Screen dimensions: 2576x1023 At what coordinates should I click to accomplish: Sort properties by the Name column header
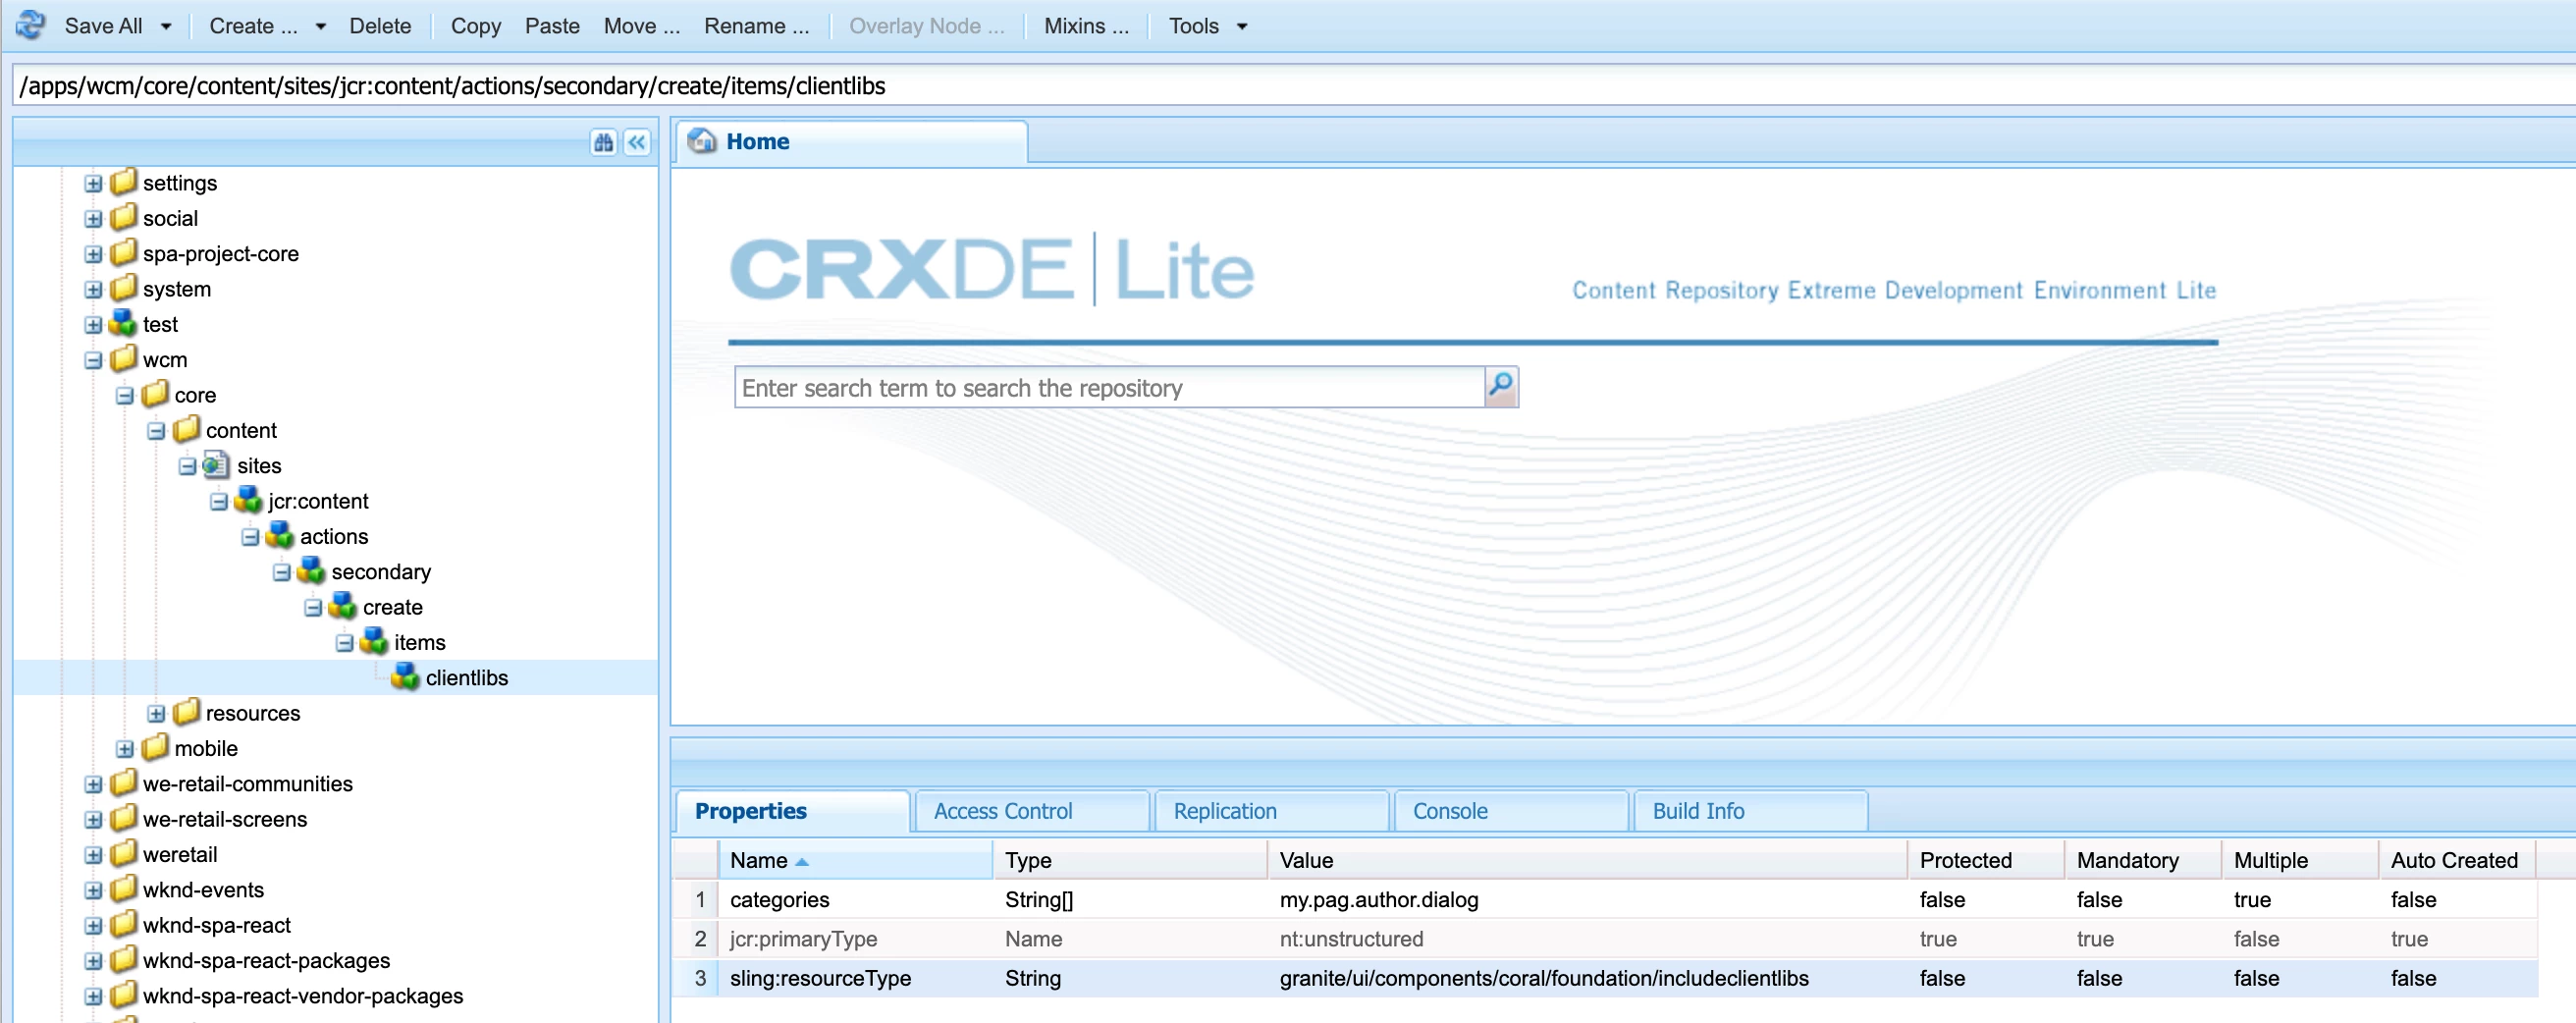(x=856, y=860)
